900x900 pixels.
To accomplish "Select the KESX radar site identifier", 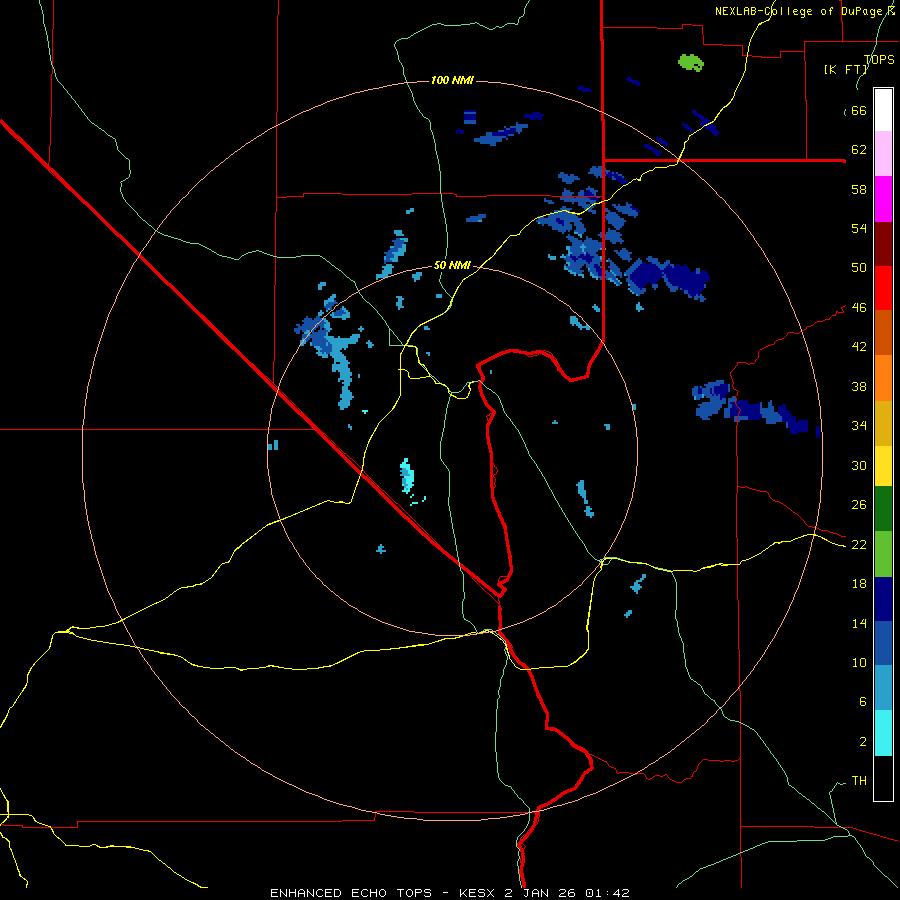I will [478, 893].
